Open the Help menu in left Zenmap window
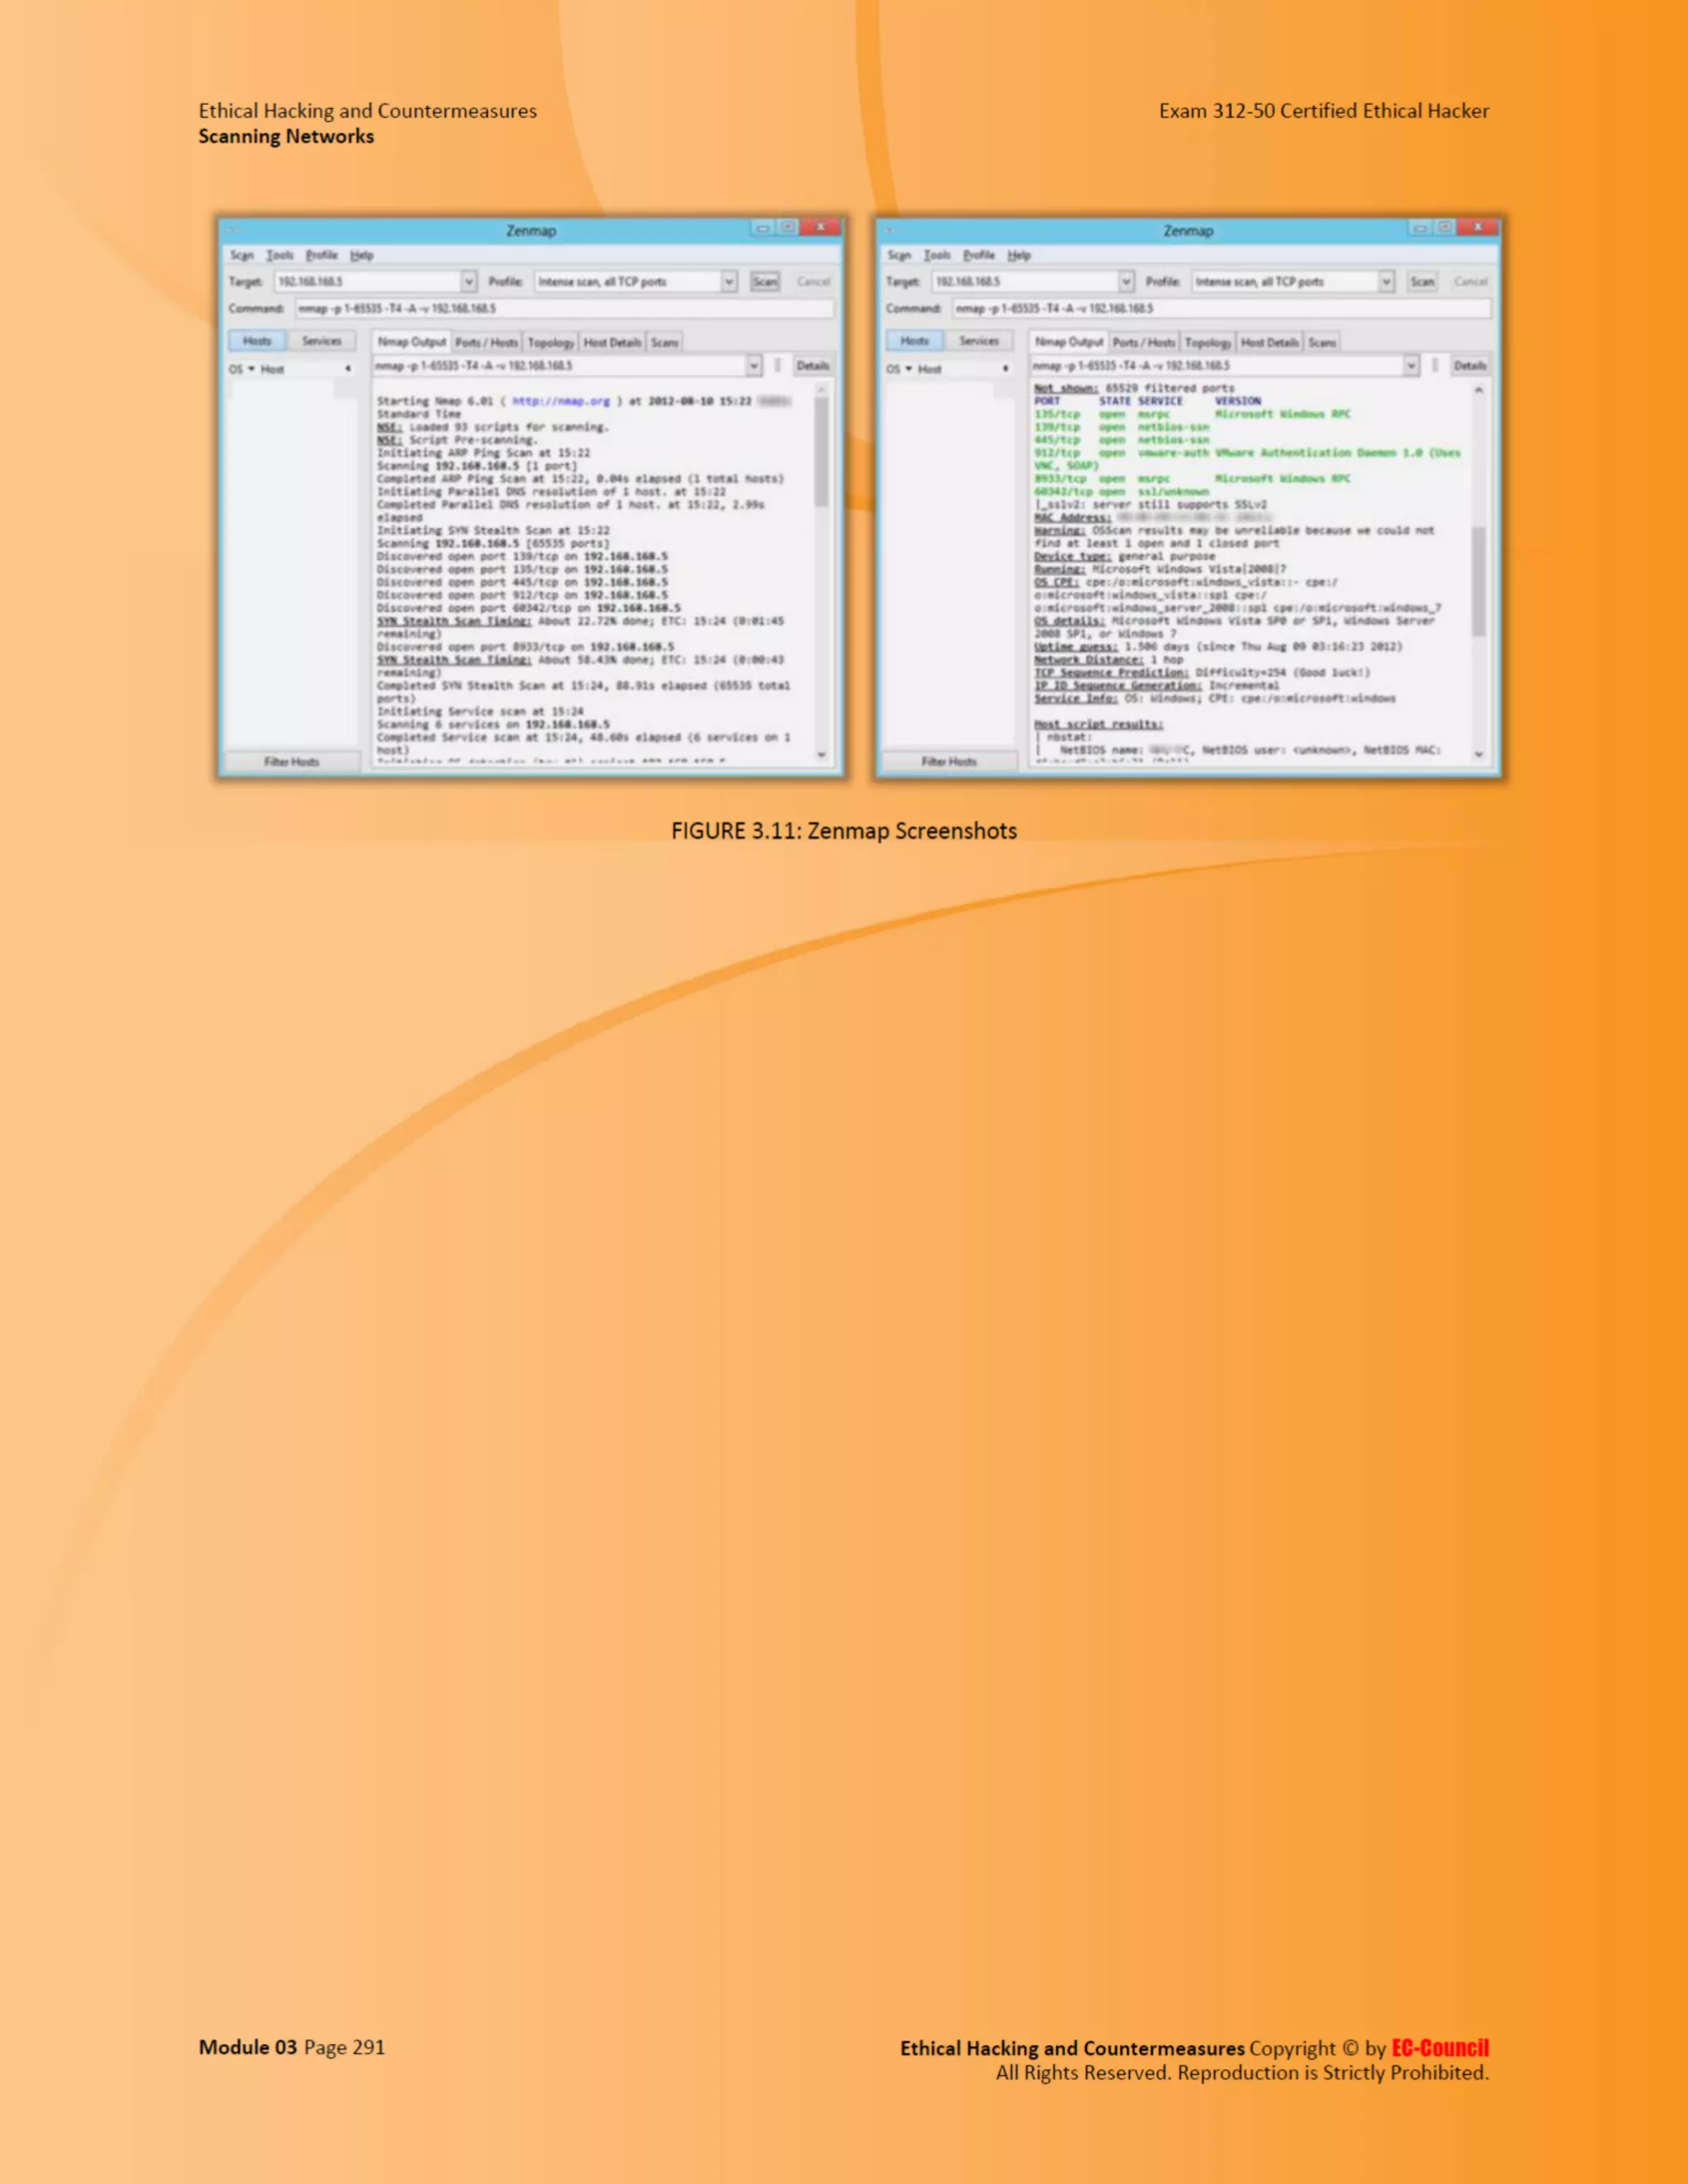The width and height of the screenshot is (1688, 2184). (362, 256)
